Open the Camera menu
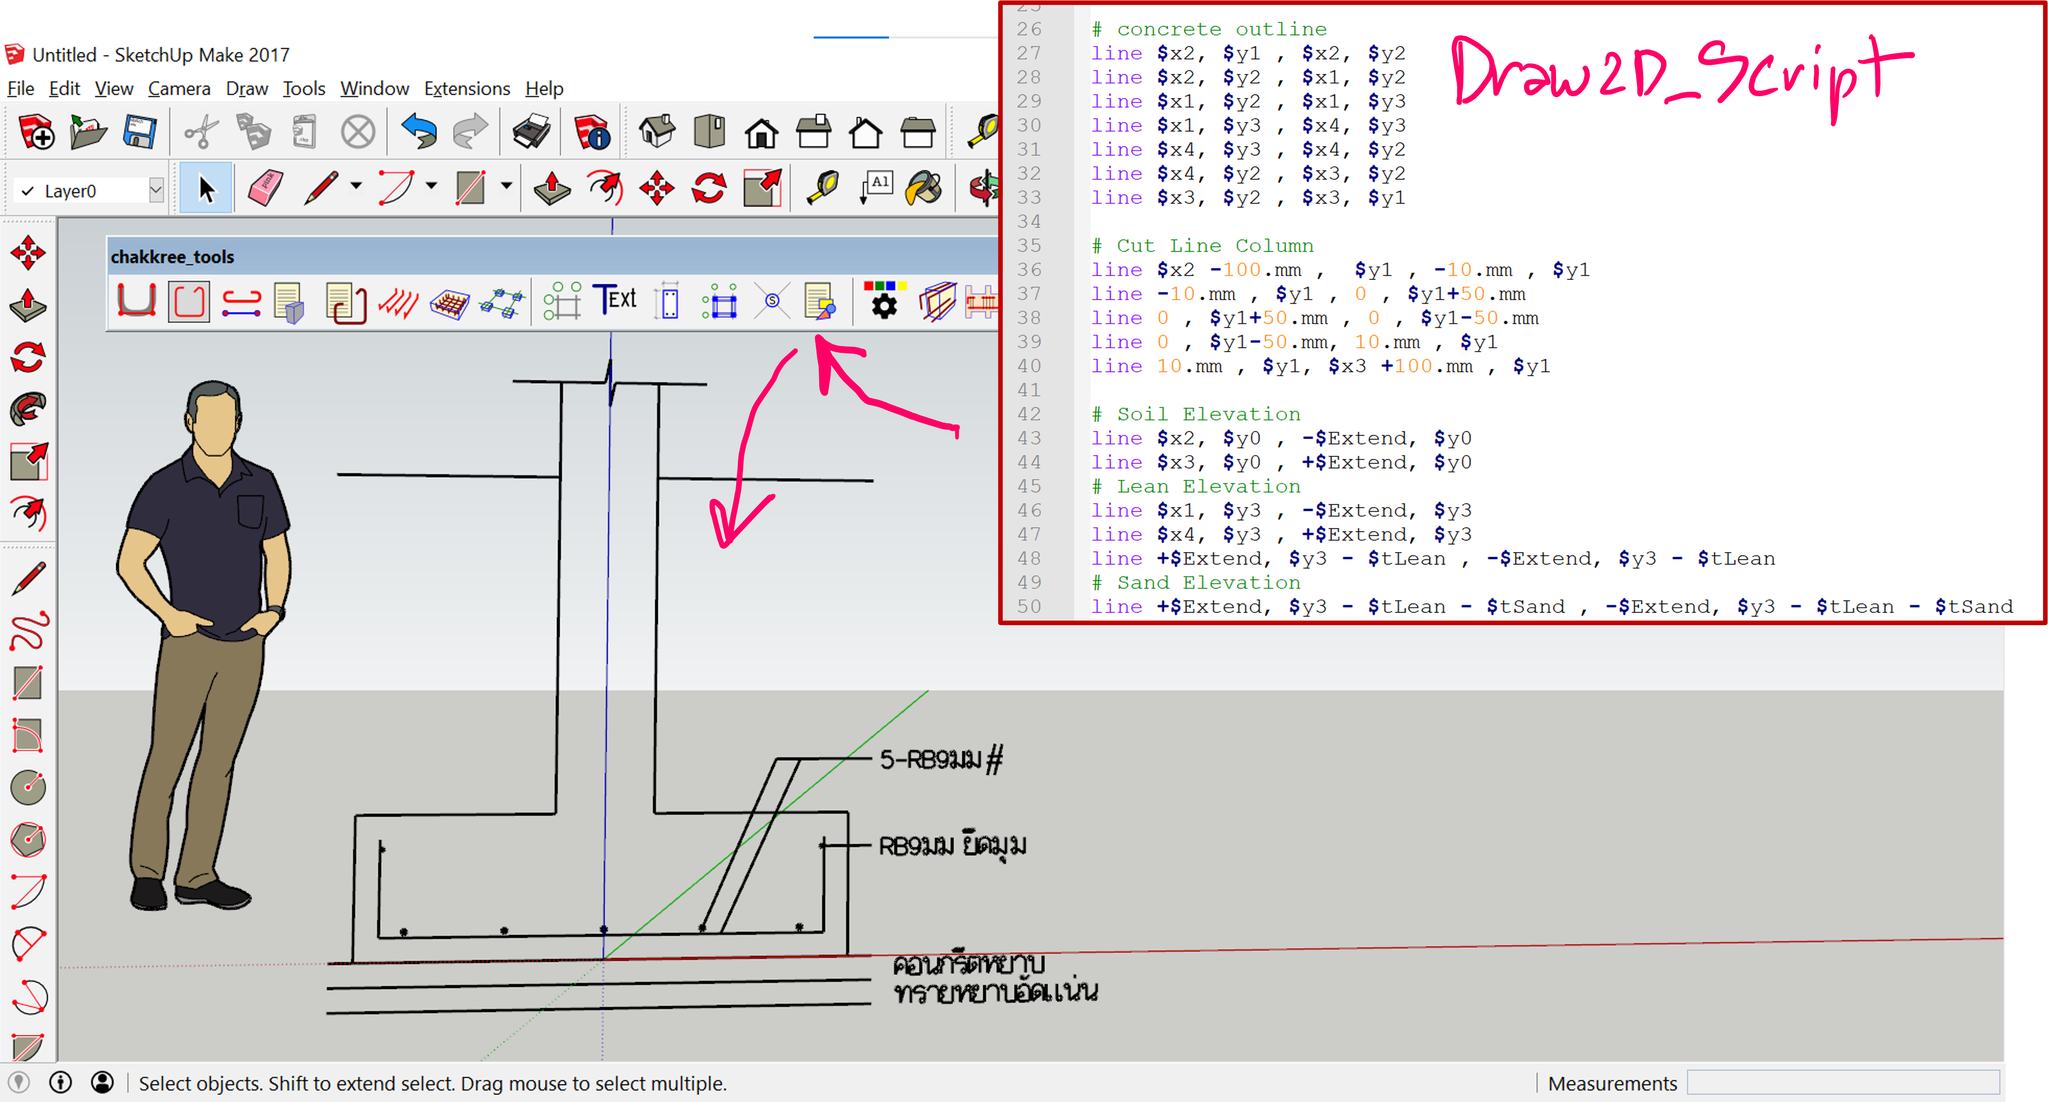This screenshot has width=2048, height=1102. (179, 88)
